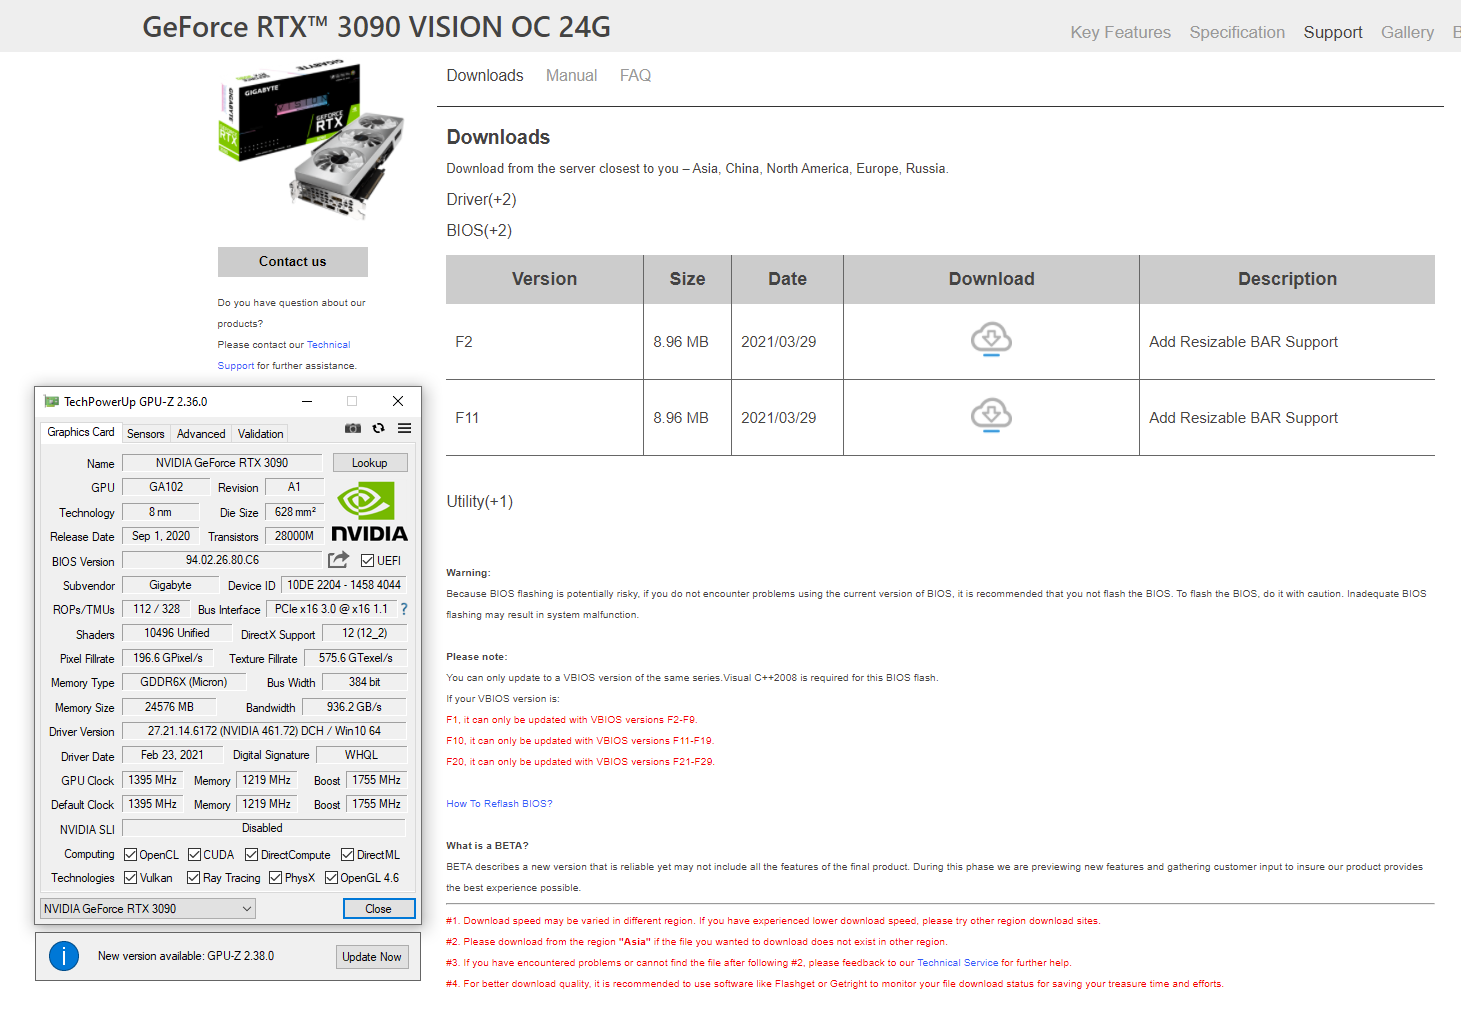
Task: Click the Digital Signature value WHQL
Action: (361, 755)
